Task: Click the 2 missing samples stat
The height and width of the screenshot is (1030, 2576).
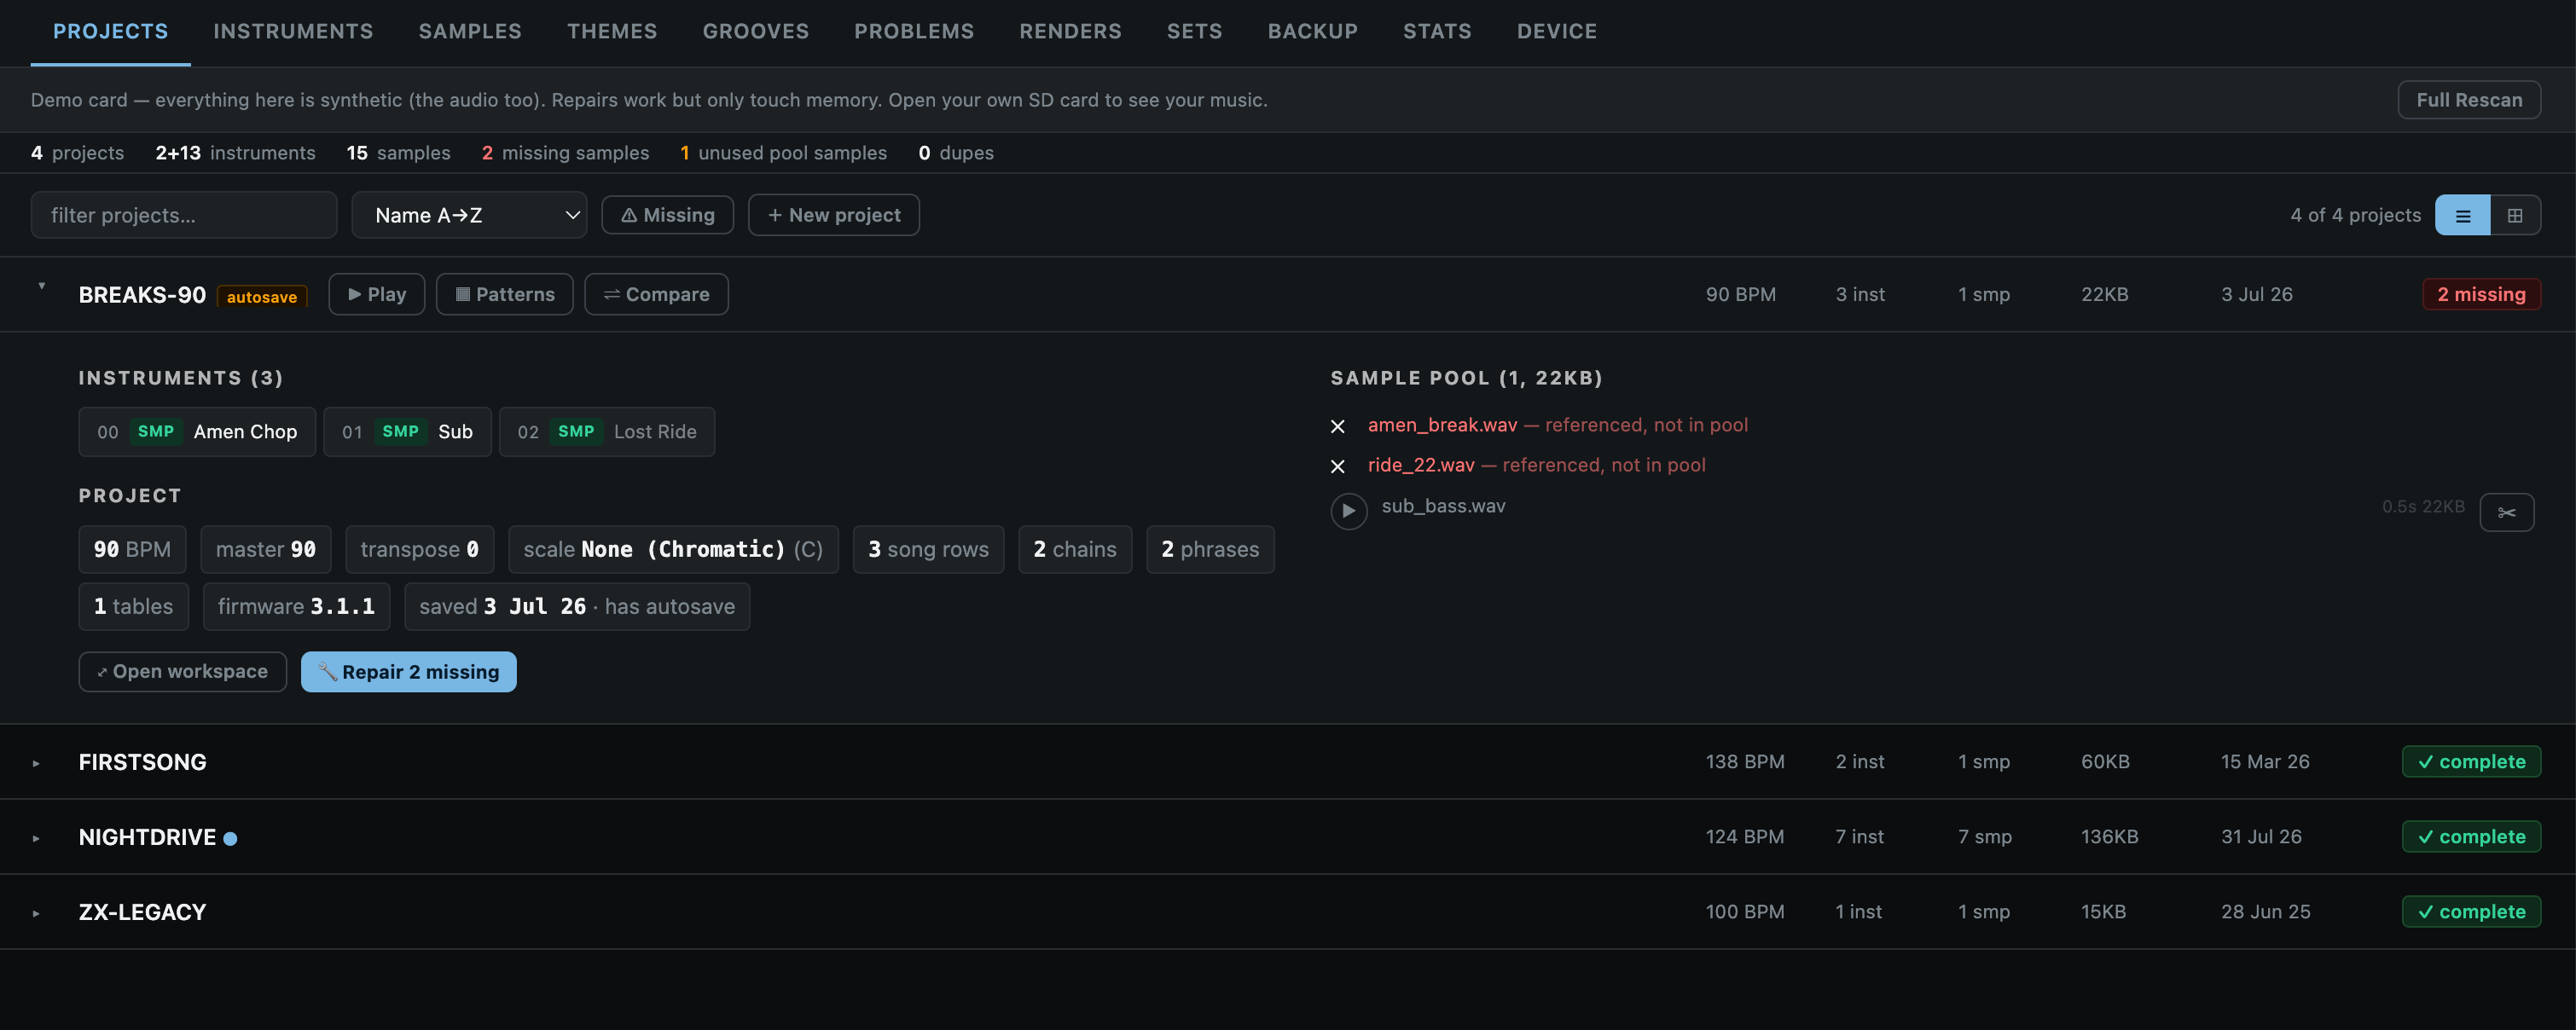Action: point(565,153)
